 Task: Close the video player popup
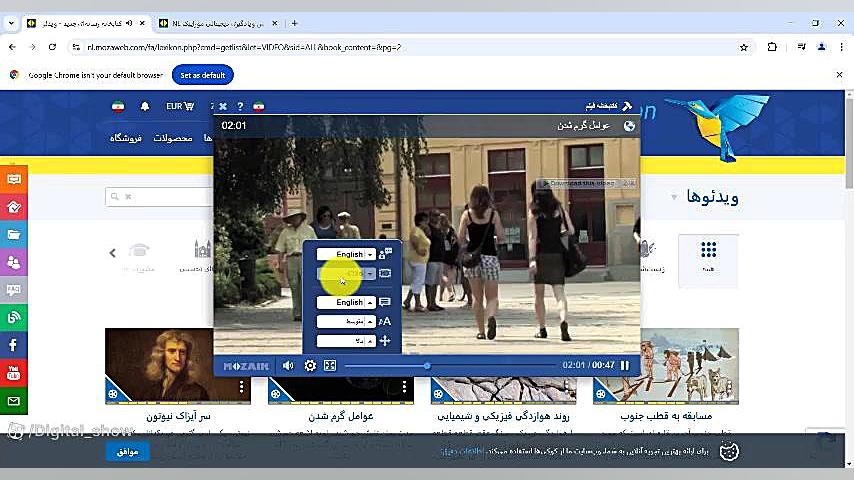[223, 106]
